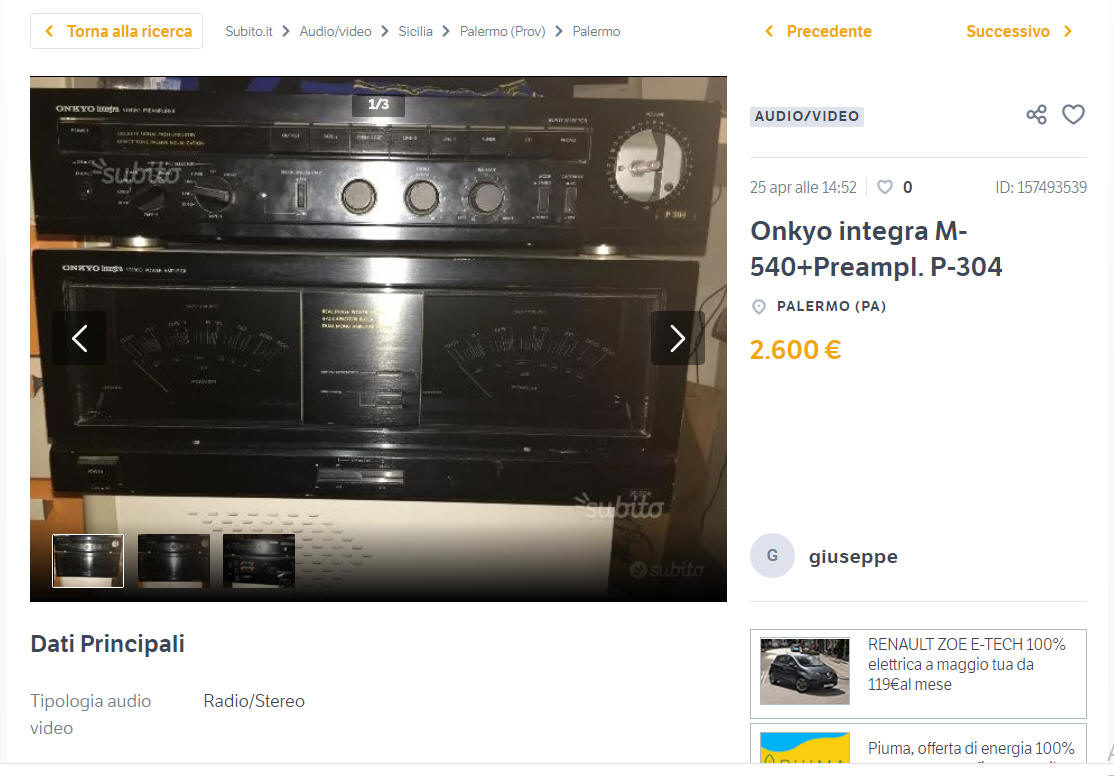
Task: Select the third photo thumbnail
Action: point(259,561)
